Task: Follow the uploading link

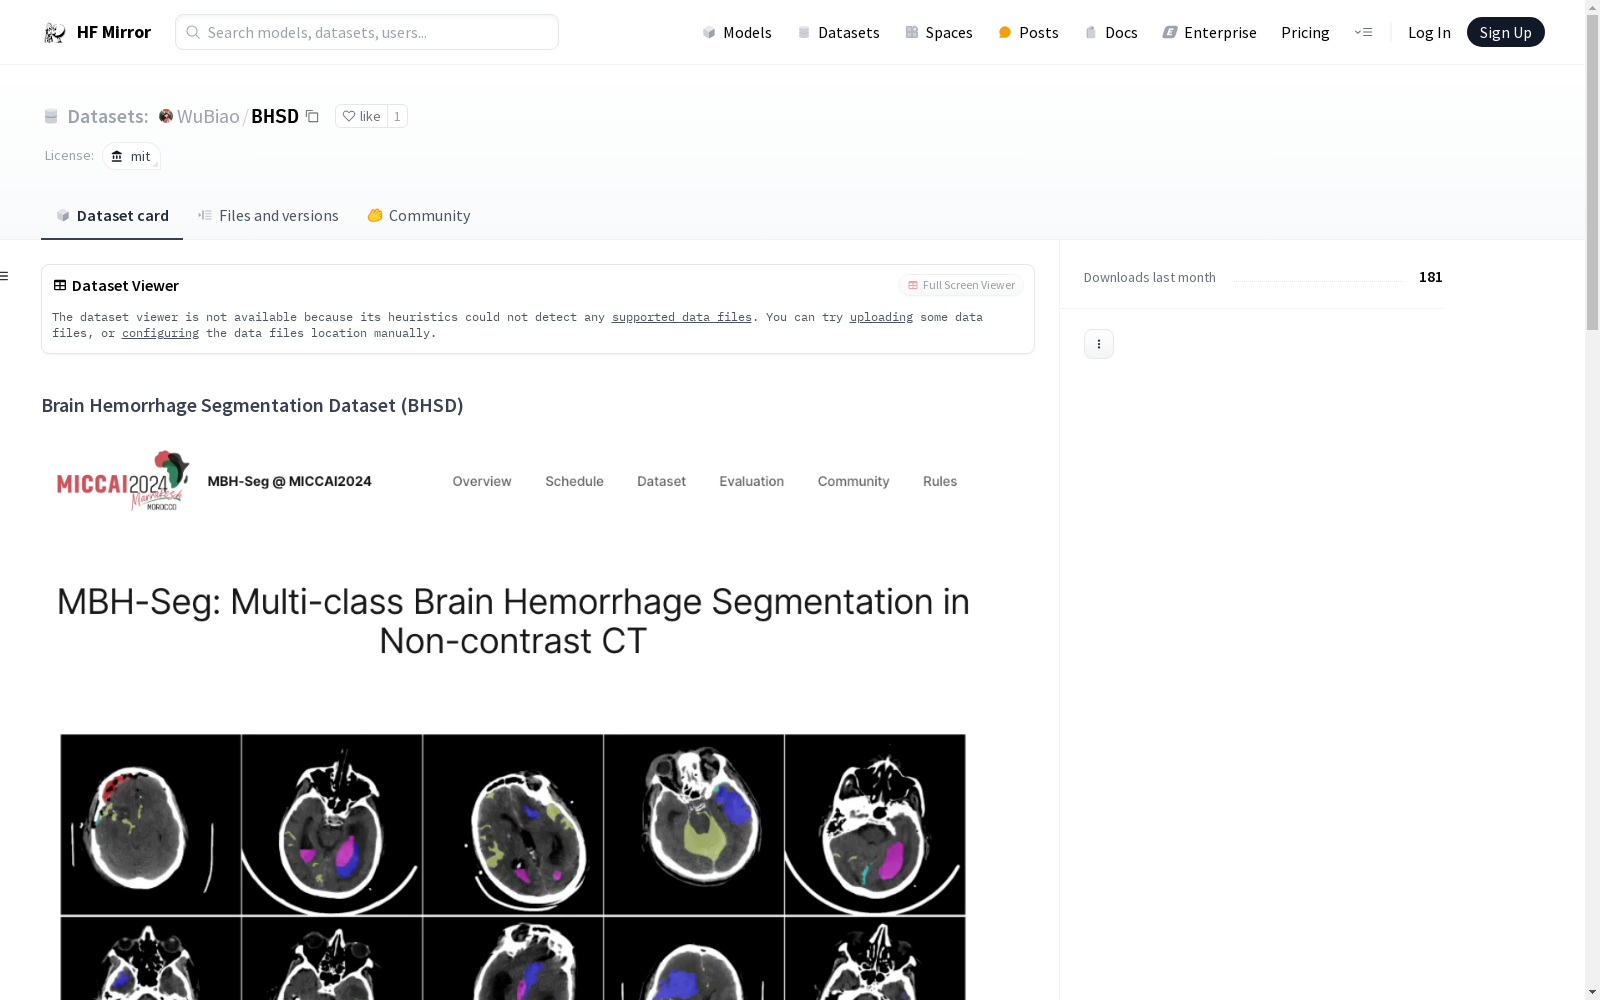Action: tap(881, 317)
